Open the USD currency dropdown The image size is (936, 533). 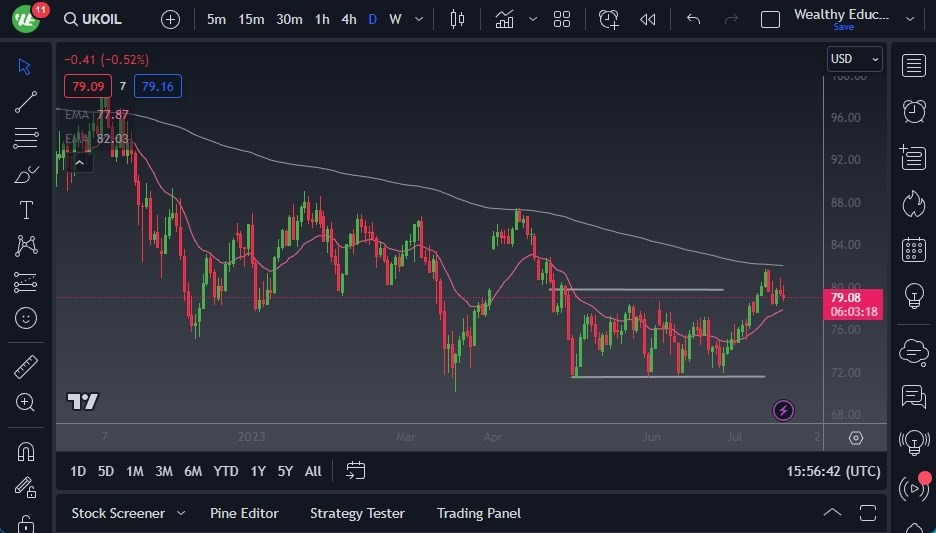pos(855,59)
